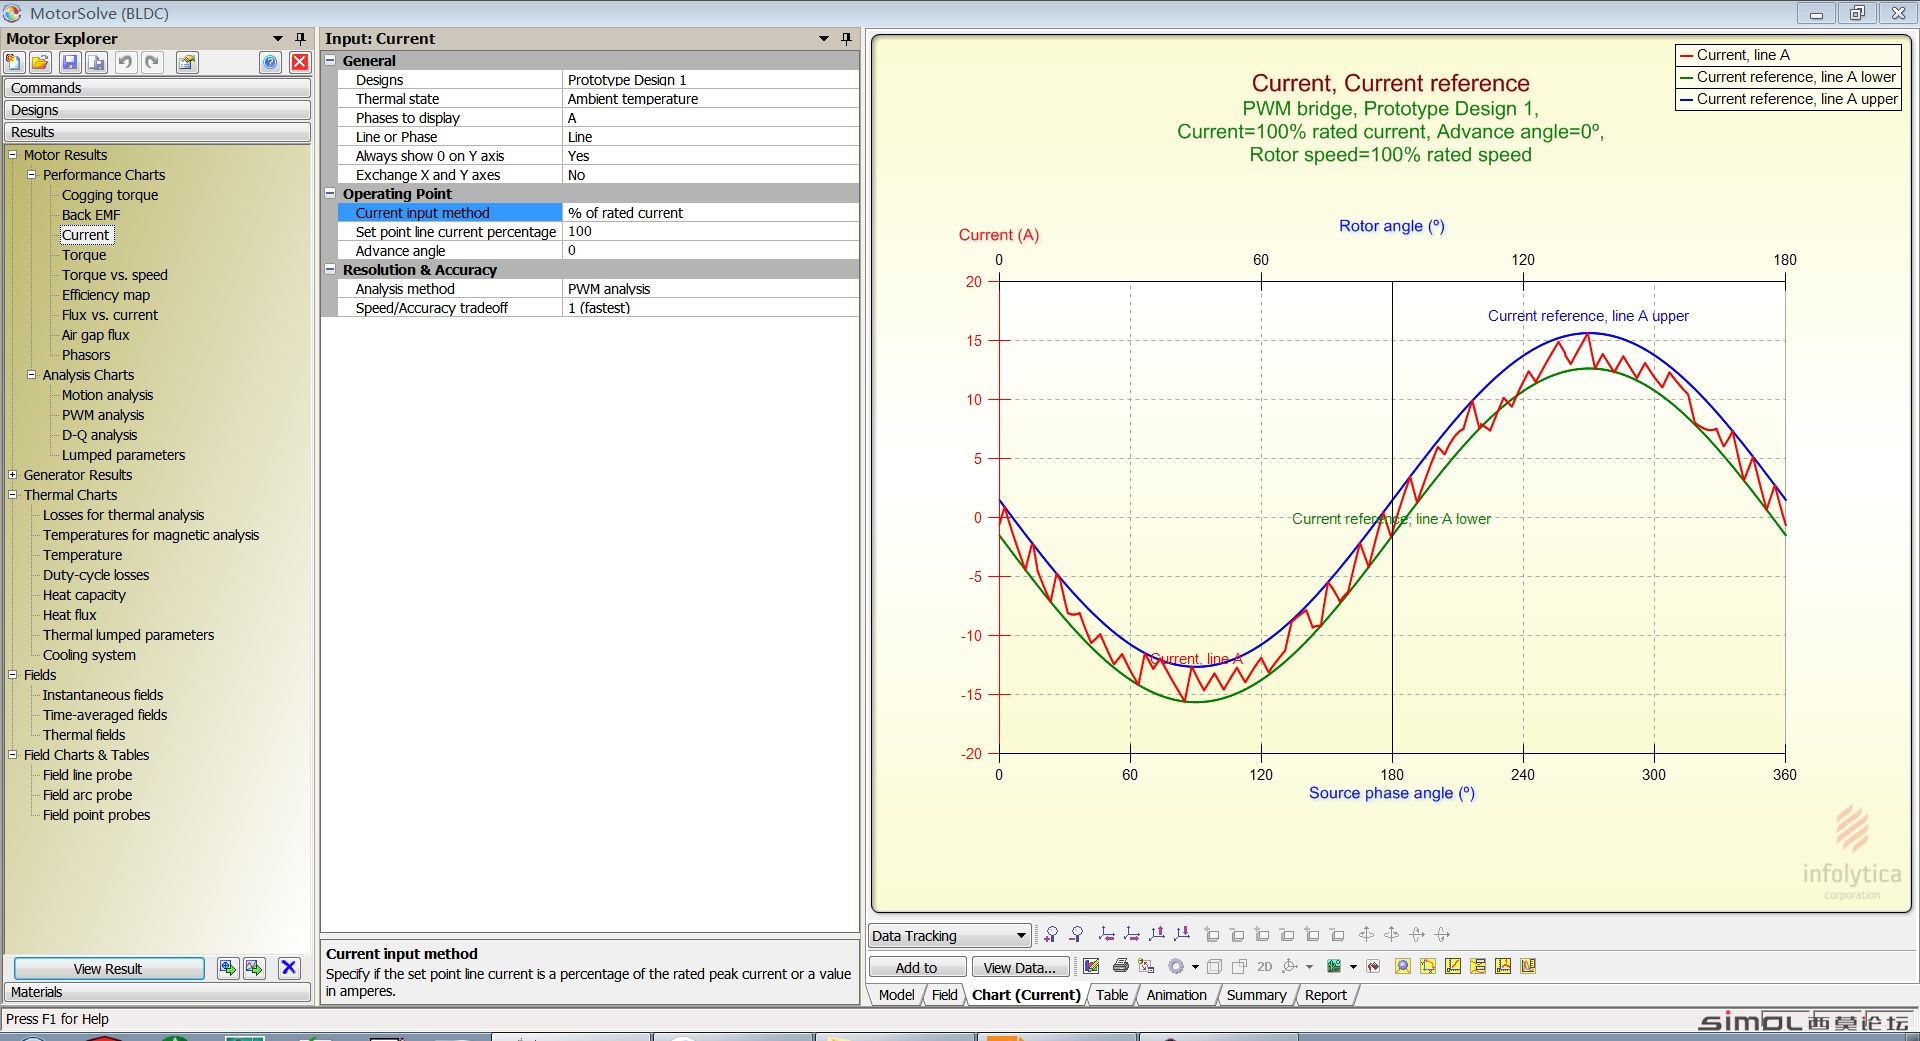Click the new model icon in Motor Explorer
The width and height of the screenshot is (1920, 1041).
click(x=14, y=62)
